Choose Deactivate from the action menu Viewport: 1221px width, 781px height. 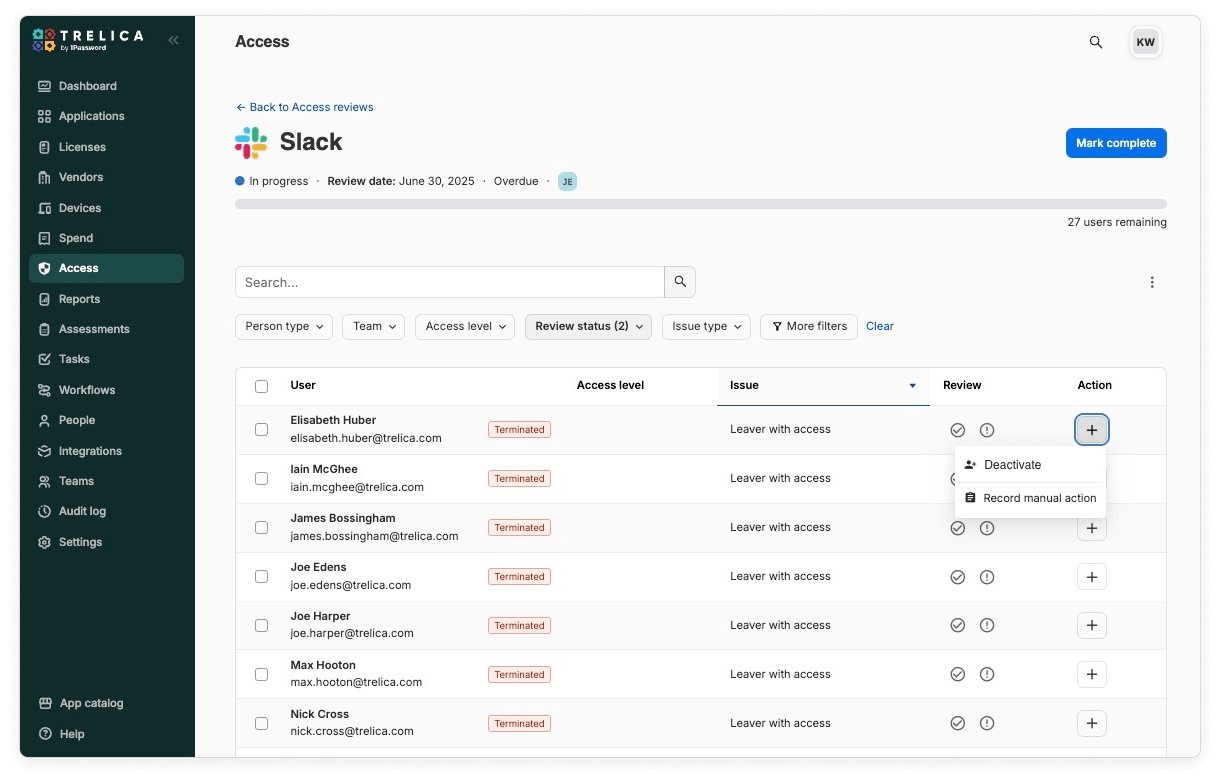1013,464
